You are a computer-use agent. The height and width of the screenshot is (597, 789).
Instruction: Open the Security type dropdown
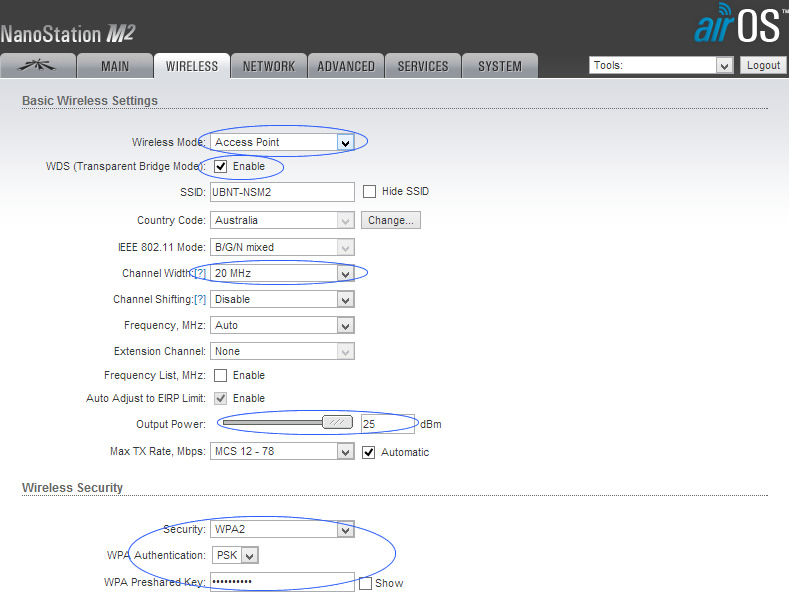[x=282, y=530]
